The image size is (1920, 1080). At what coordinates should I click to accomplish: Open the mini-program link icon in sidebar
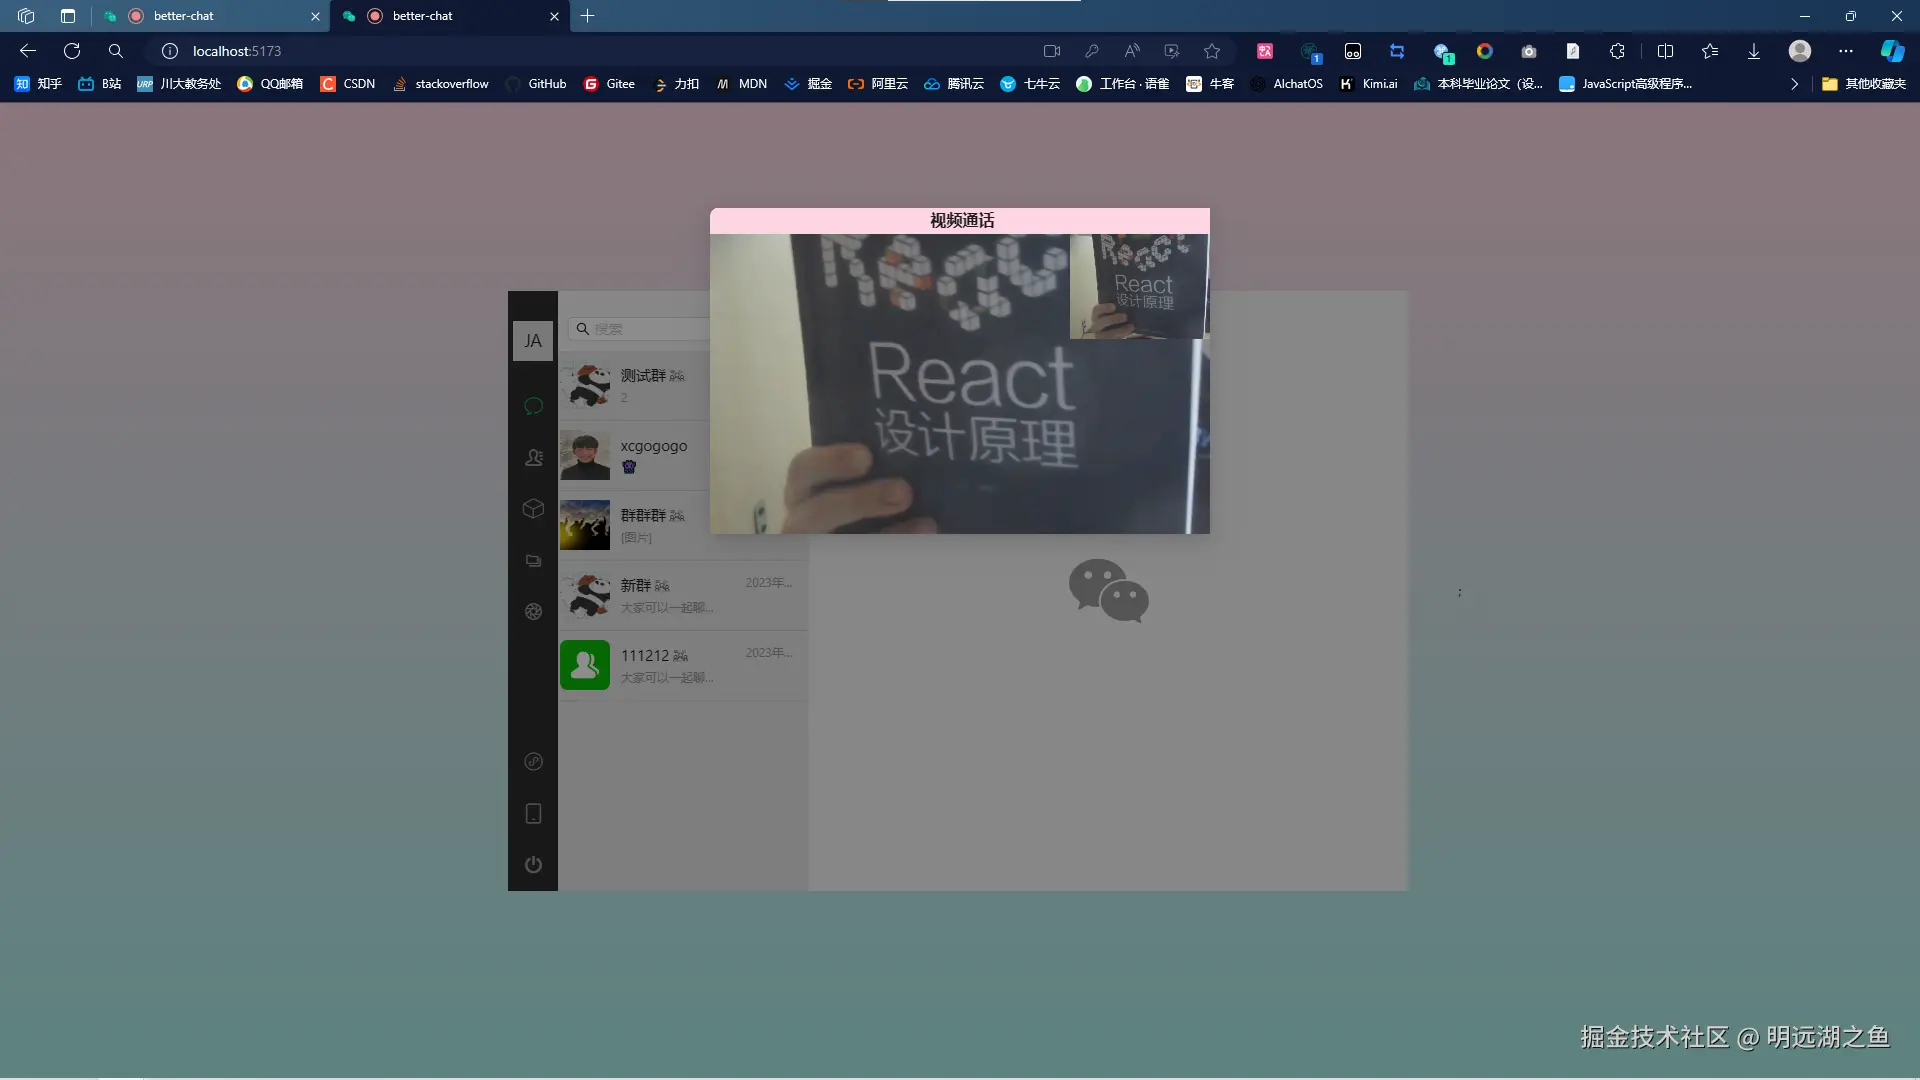[x=533, y=762]
